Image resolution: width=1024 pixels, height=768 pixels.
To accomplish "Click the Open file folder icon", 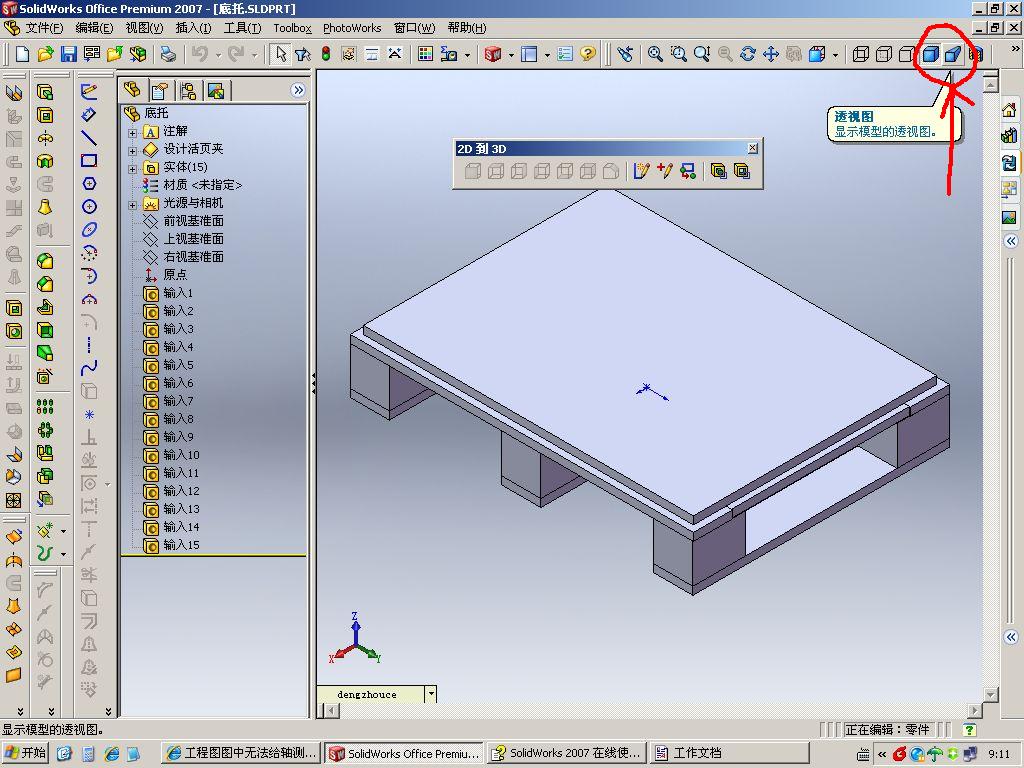I will tap(45, 54).
